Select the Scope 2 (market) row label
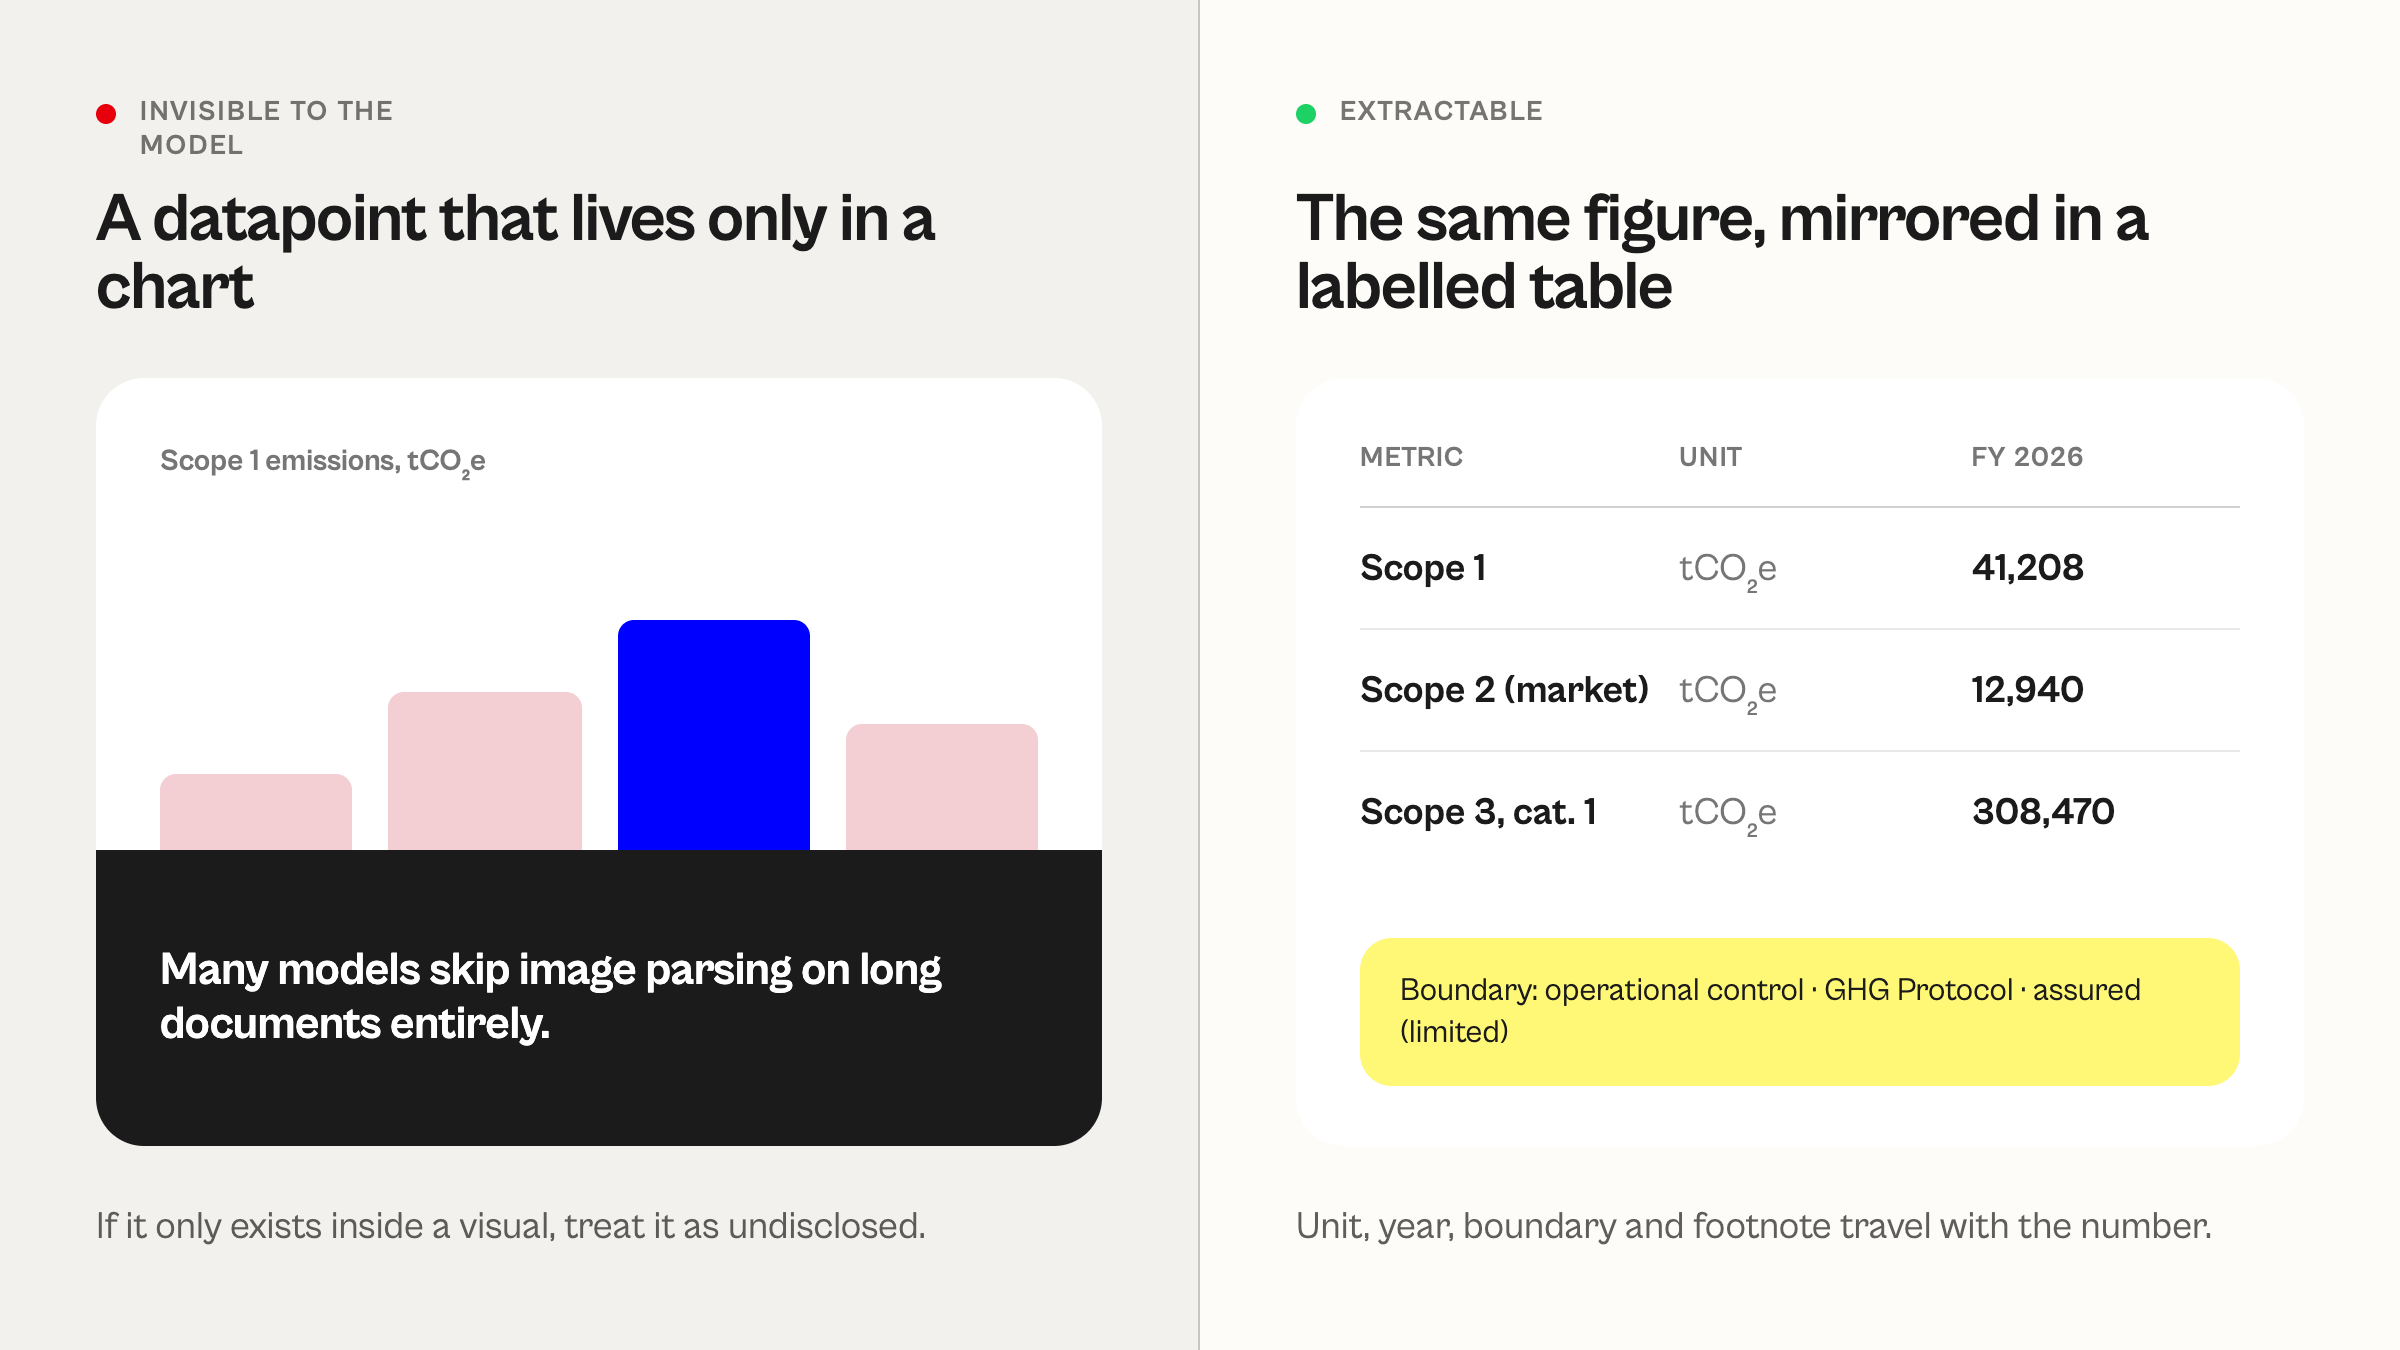 [x=1504, y=690]
